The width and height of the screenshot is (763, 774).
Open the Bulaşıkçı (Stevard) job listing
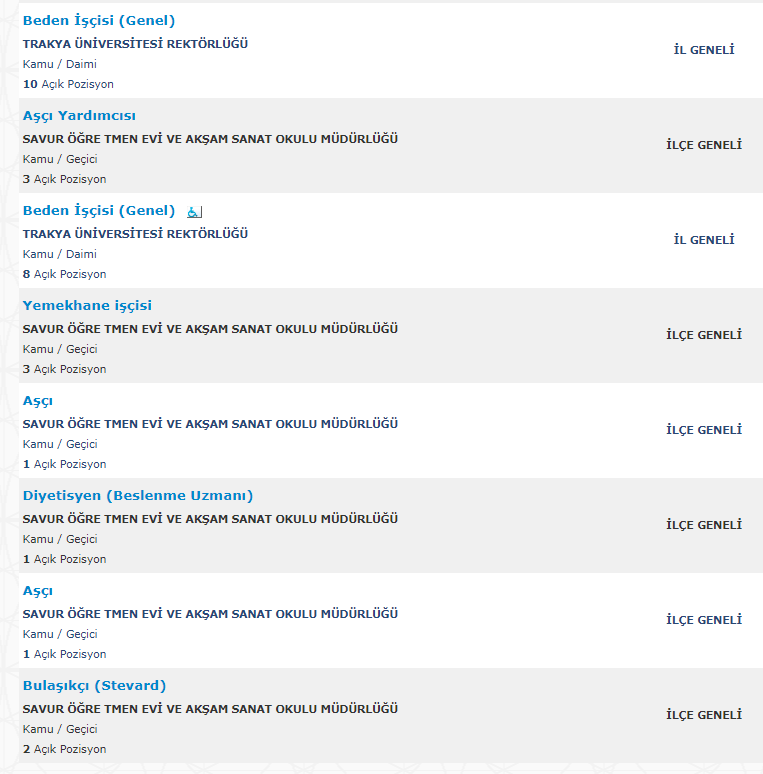pos(94,686)
